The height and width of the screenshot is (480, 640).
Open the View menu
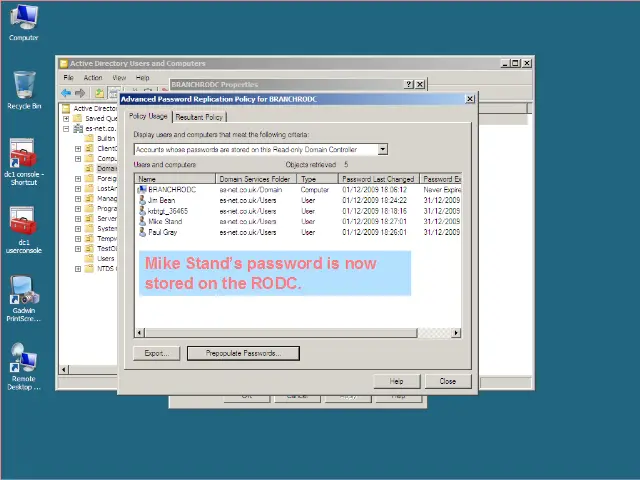click(x=119, y=78)
